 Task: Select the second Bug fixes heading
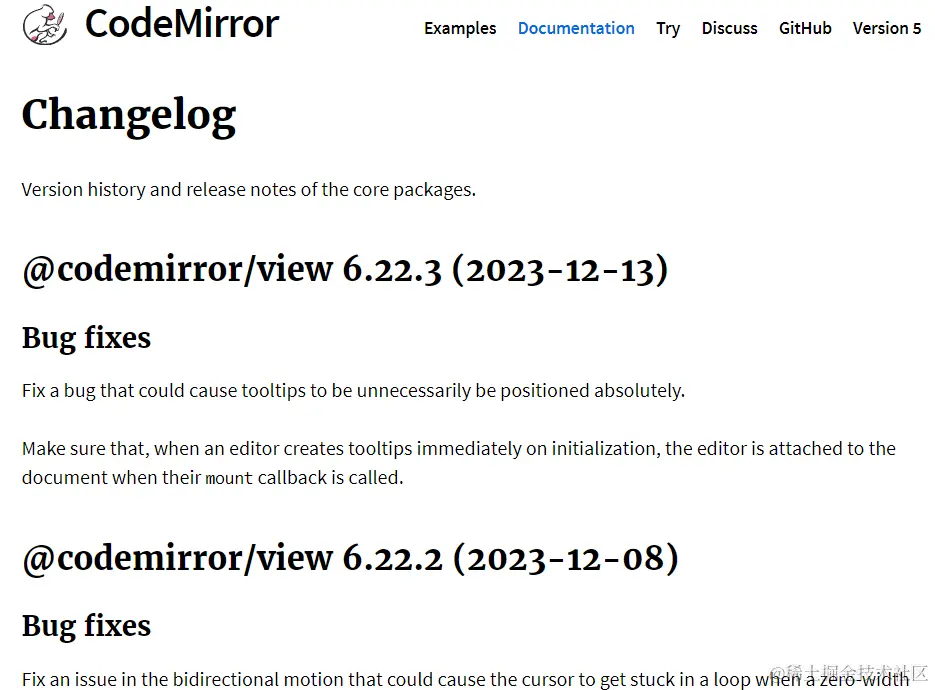pyautogui.click(x=86, y=625)
